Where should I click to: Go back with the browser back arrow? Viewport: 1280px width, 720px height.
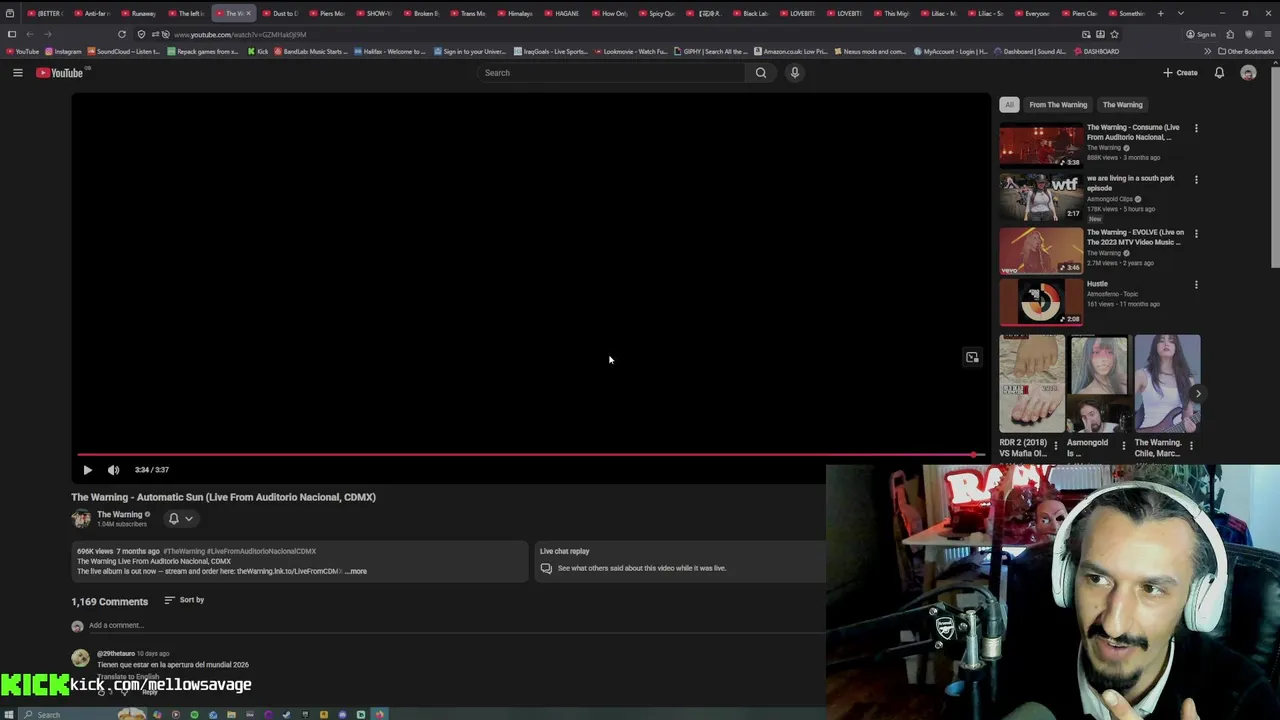tap(29, 34)
